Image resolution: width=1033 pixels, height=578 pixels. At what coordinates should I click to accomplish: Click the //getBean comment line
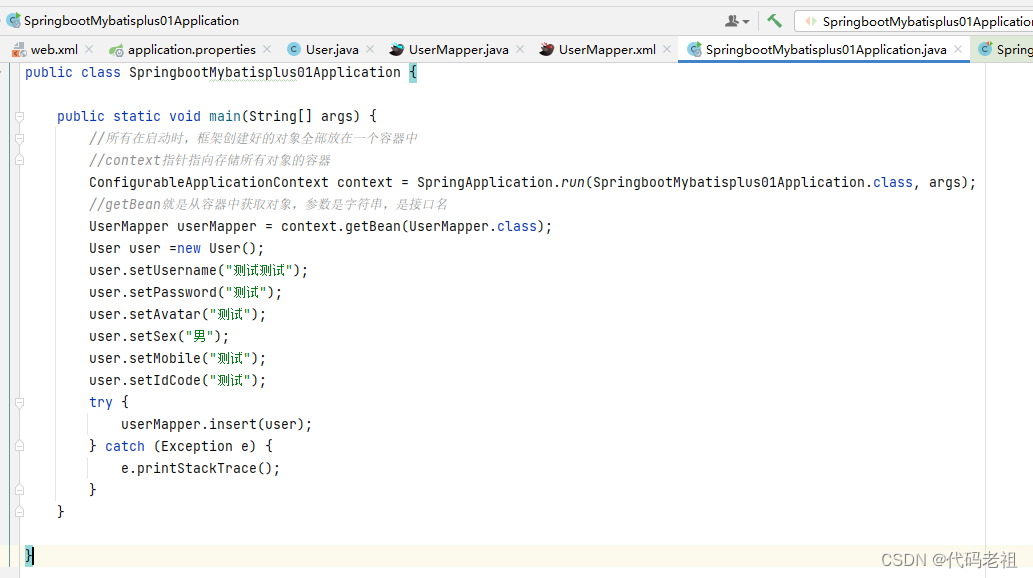(268, 204)
